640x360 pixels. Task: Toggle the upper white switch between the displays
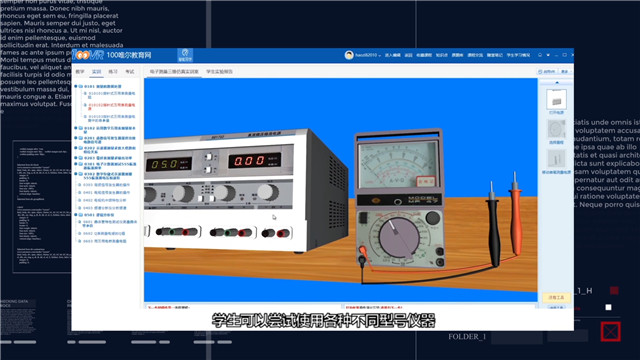[209, 157]
